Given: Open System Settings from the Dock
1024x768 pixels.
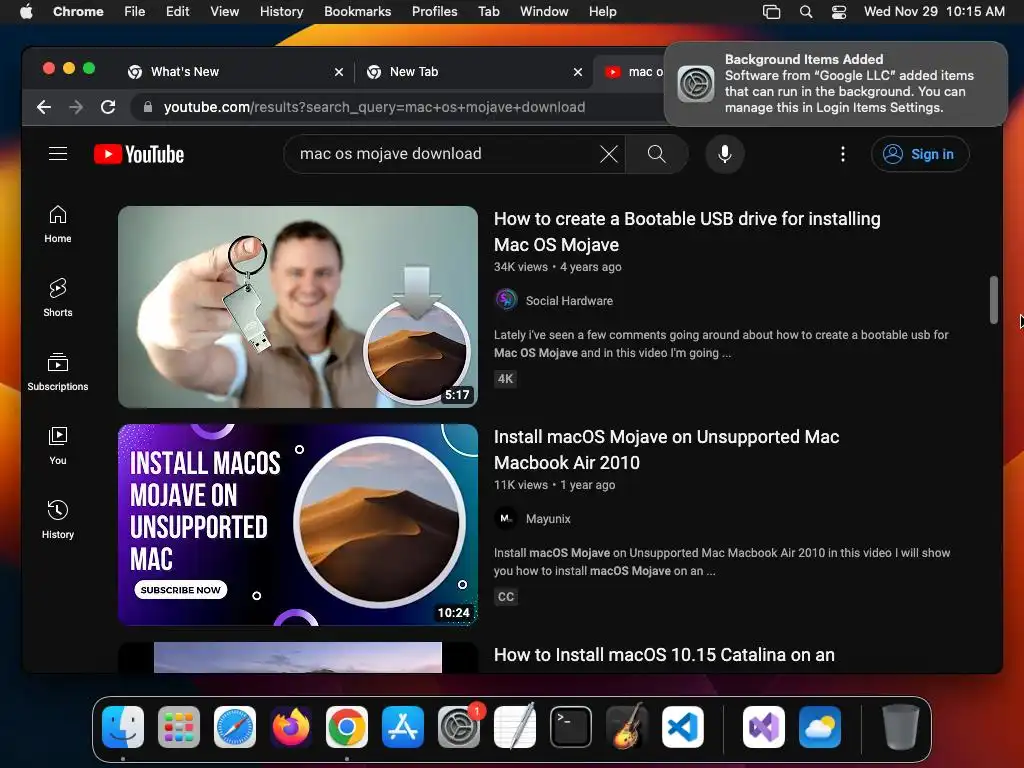Looking at the screenshot, I should (459, 727).
